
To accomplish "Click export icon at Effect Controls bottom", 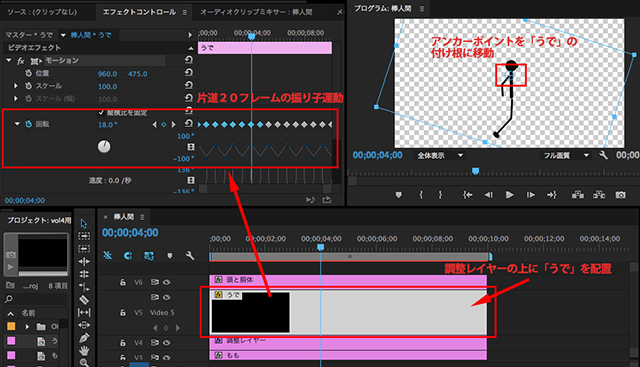I will click(x=327, y=200).
